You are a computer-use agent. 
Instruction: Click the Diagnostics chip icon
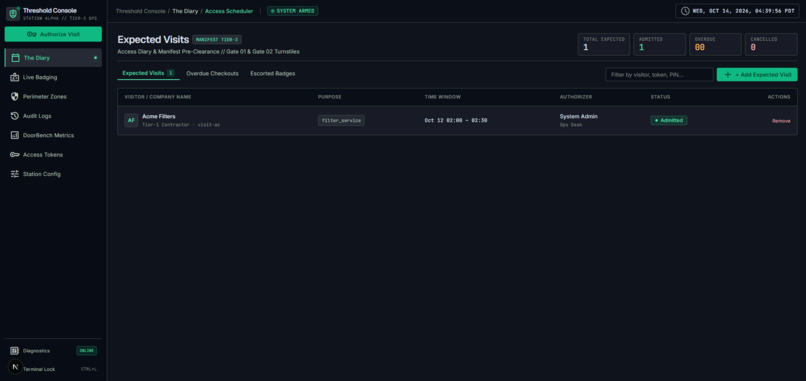point(14,351)
